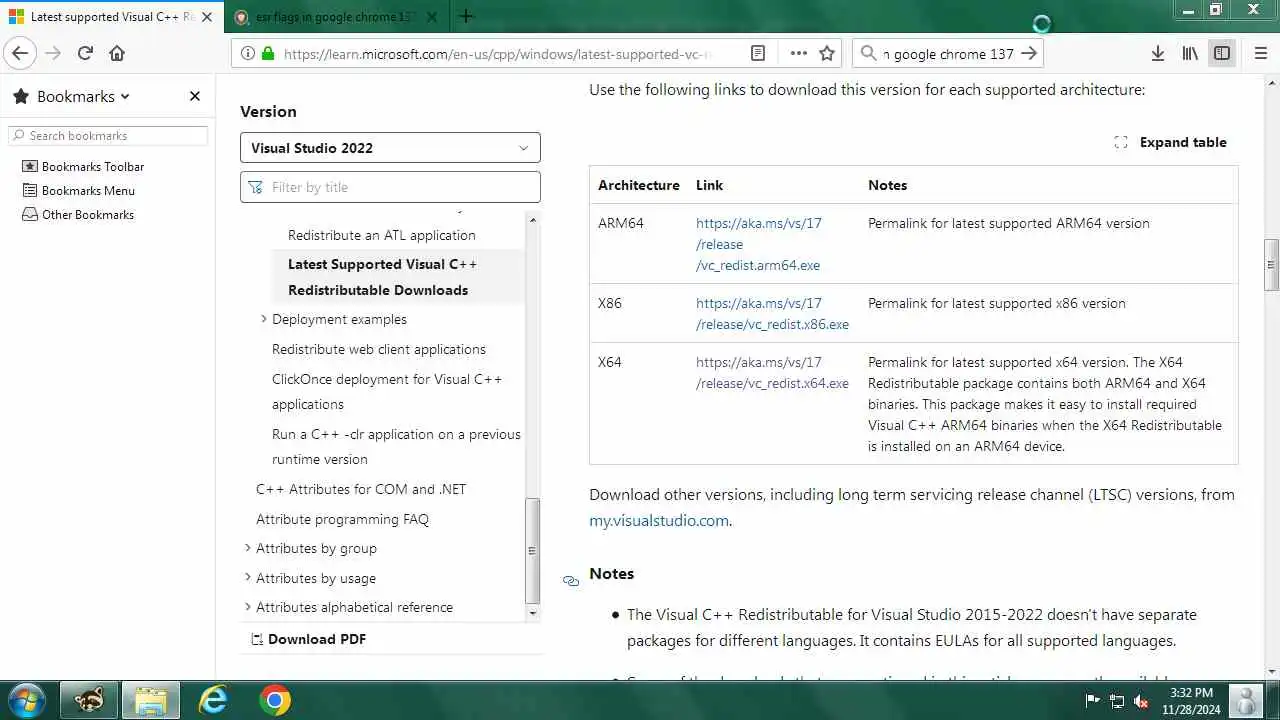
Task: Click the Filter by title field
Action: [x=390, y=187]
